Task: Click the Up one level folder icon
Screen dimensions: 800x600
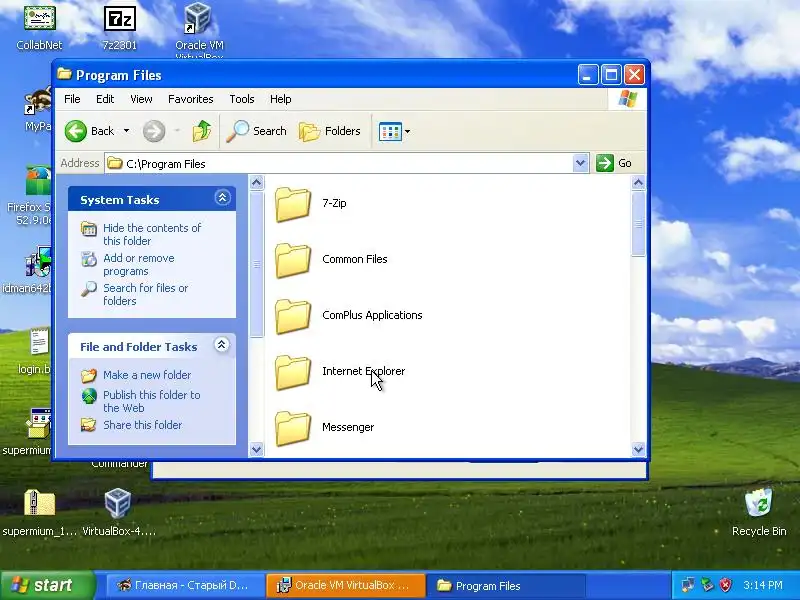Action: pos(202,131)
